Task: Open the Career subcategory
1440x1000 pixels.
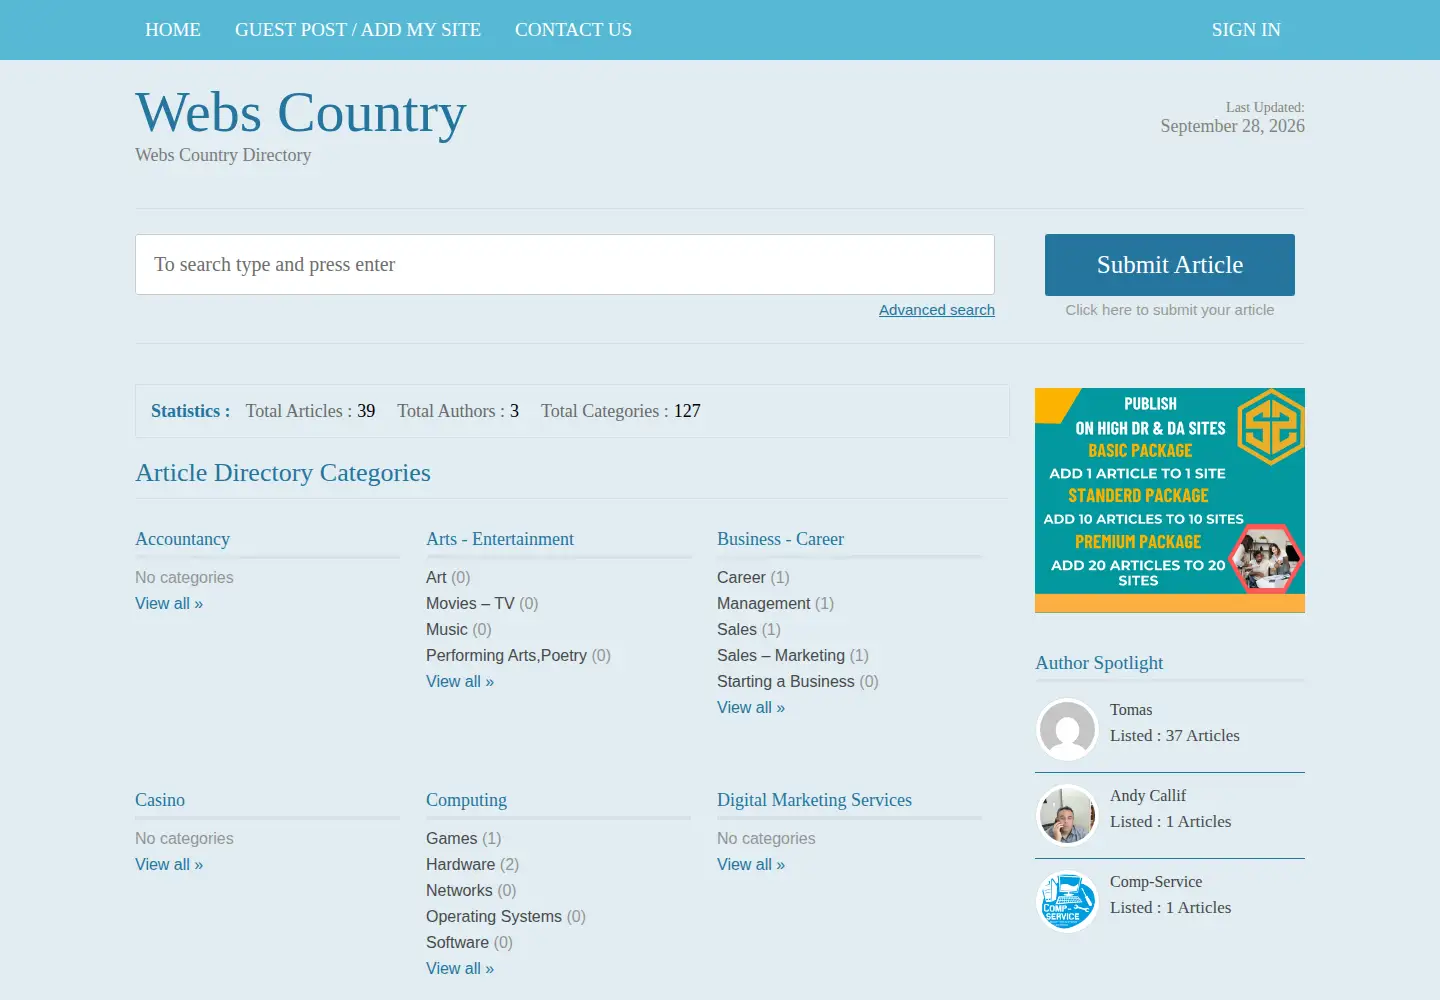Action: [x=741, y=578]
